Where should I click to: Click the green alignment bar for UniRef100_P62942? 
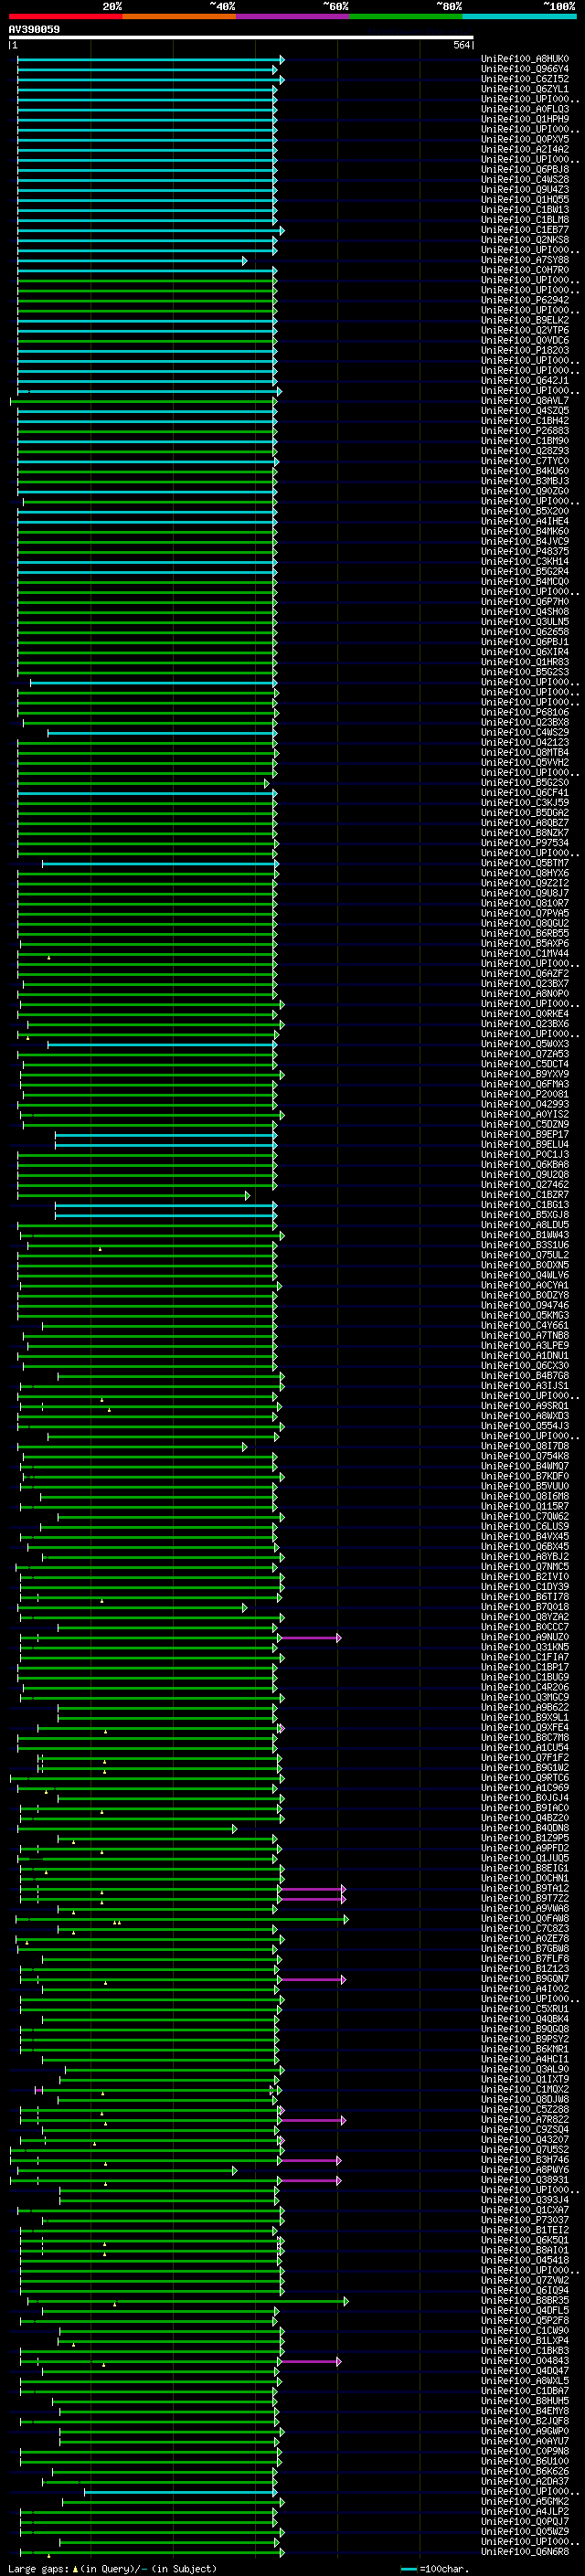pos(147,300)
